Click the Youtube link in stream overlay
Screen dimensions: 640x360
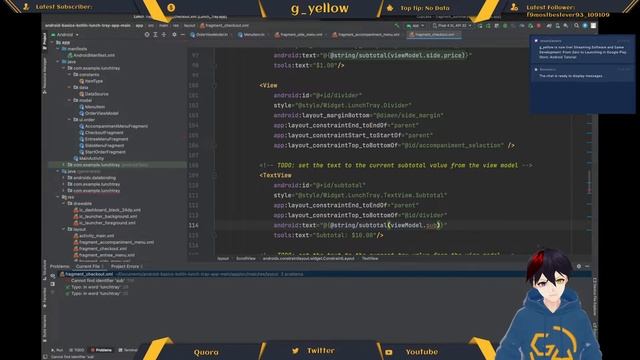[x=422, y=352]
